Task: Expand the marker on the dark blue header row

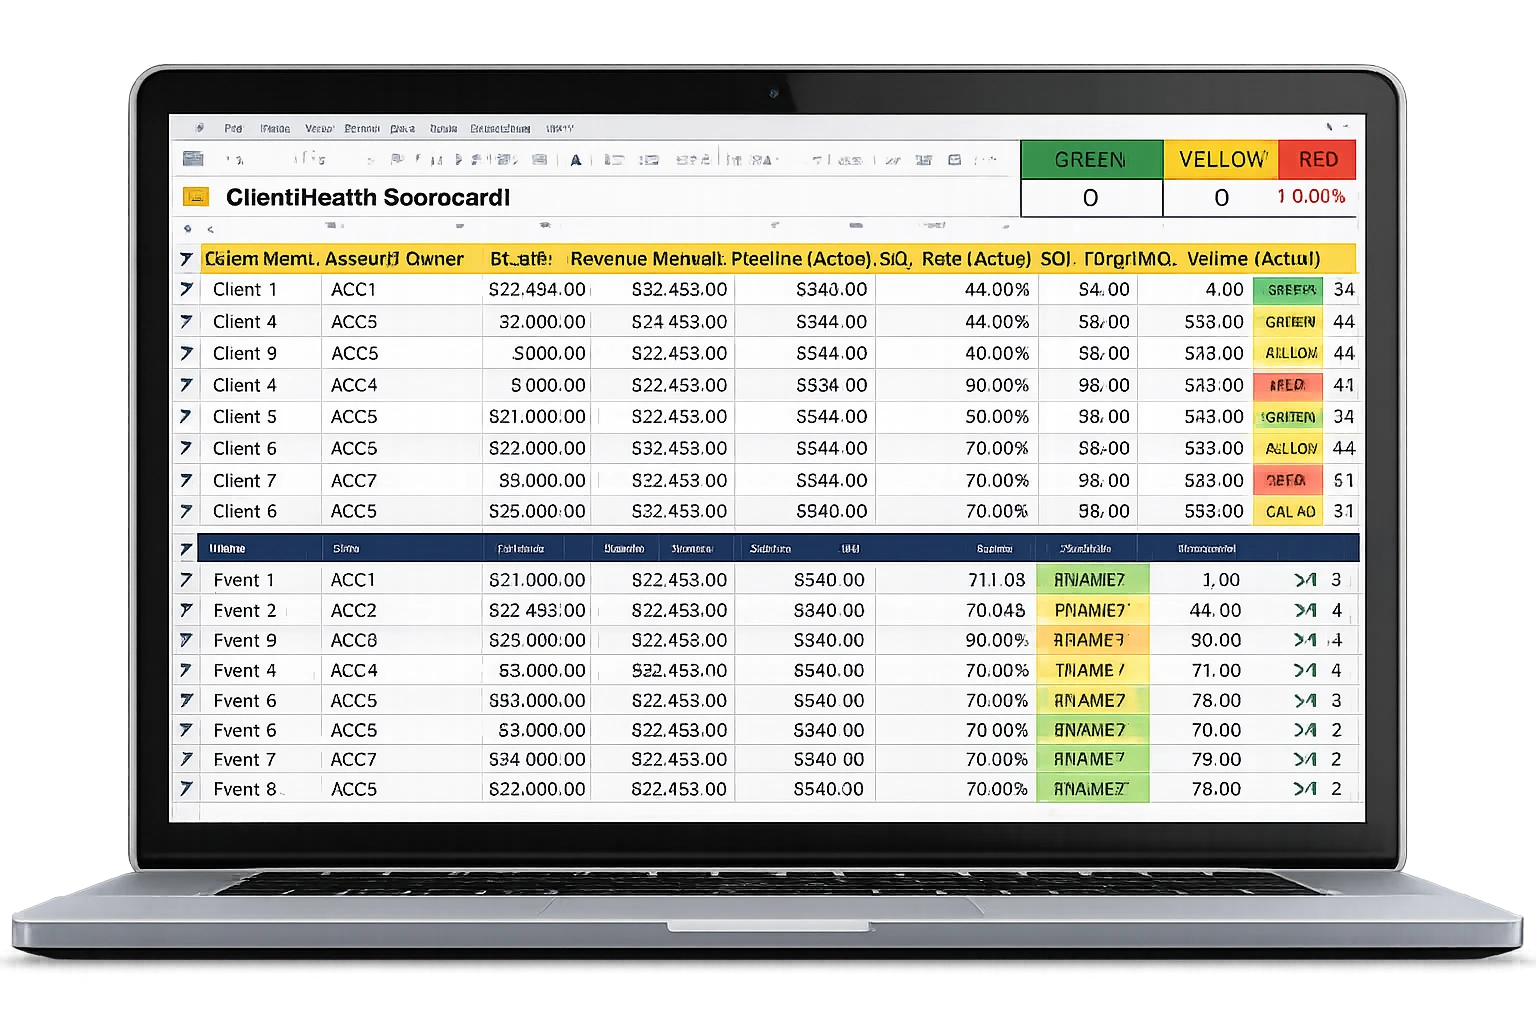Action: tap(186, 549)
